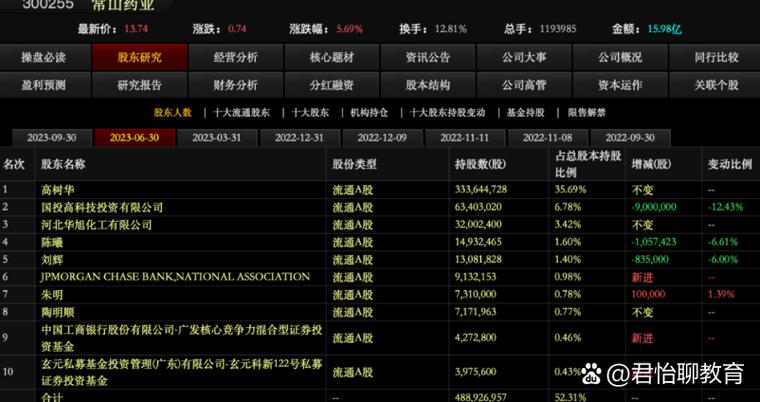760x402 pixels.
Task: Select the 2022-09-30 date tab
Action: 630,138
